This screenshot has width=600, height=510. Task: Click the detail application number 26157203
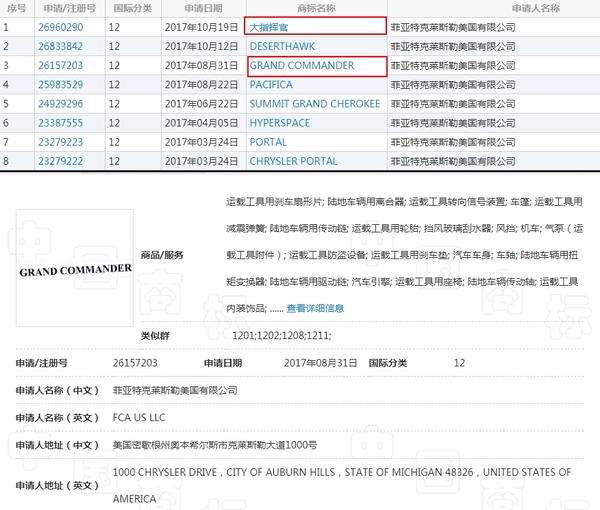(135, 363)
